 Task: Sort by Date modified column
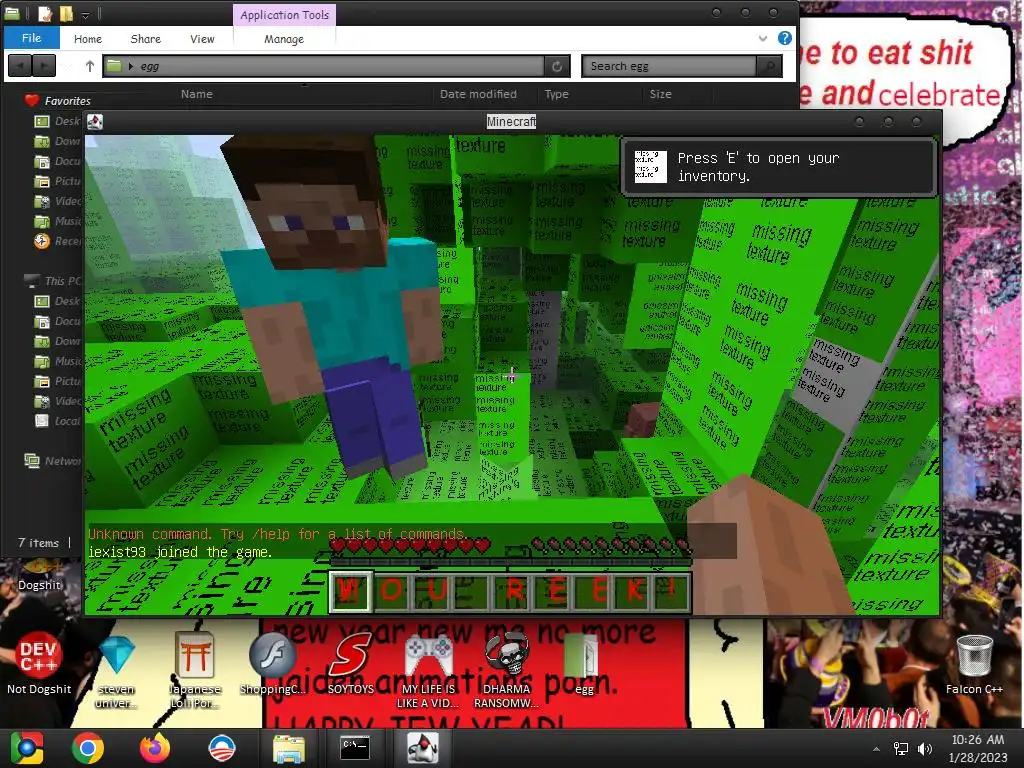pyautogui.click(x=478, y=94)
